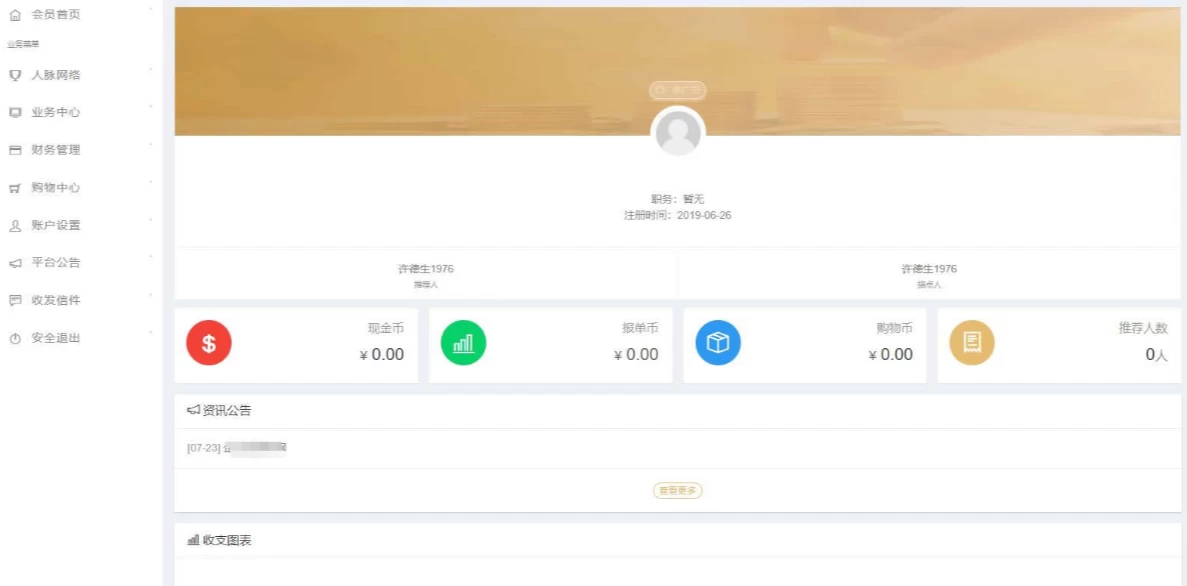Click the default user avatar image
Screen dimensions: 1187x586
pyautogui.click(x=678, y=132)
